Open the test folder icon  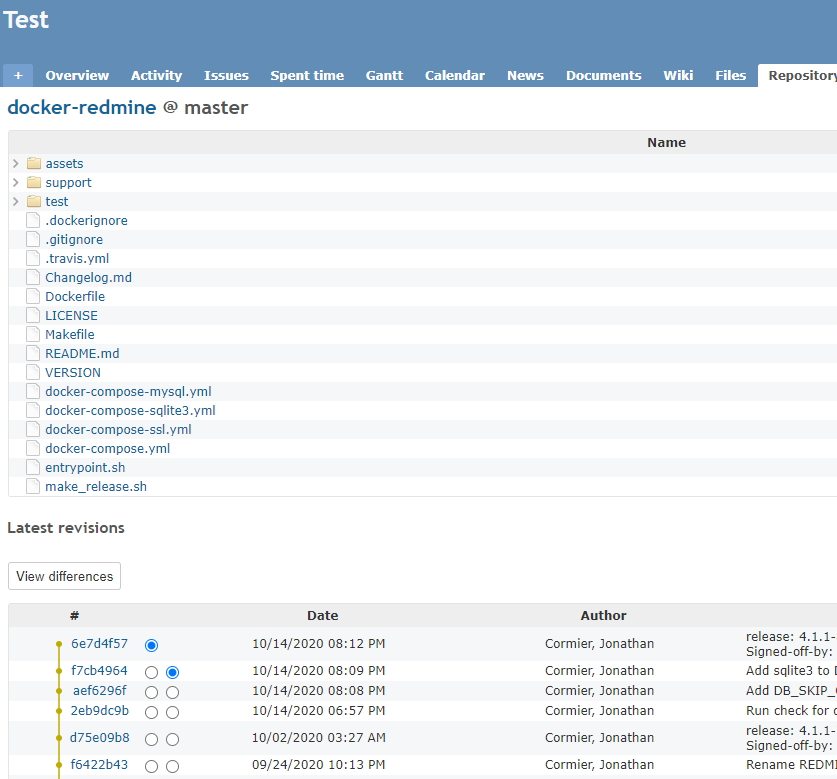[34, 201]
